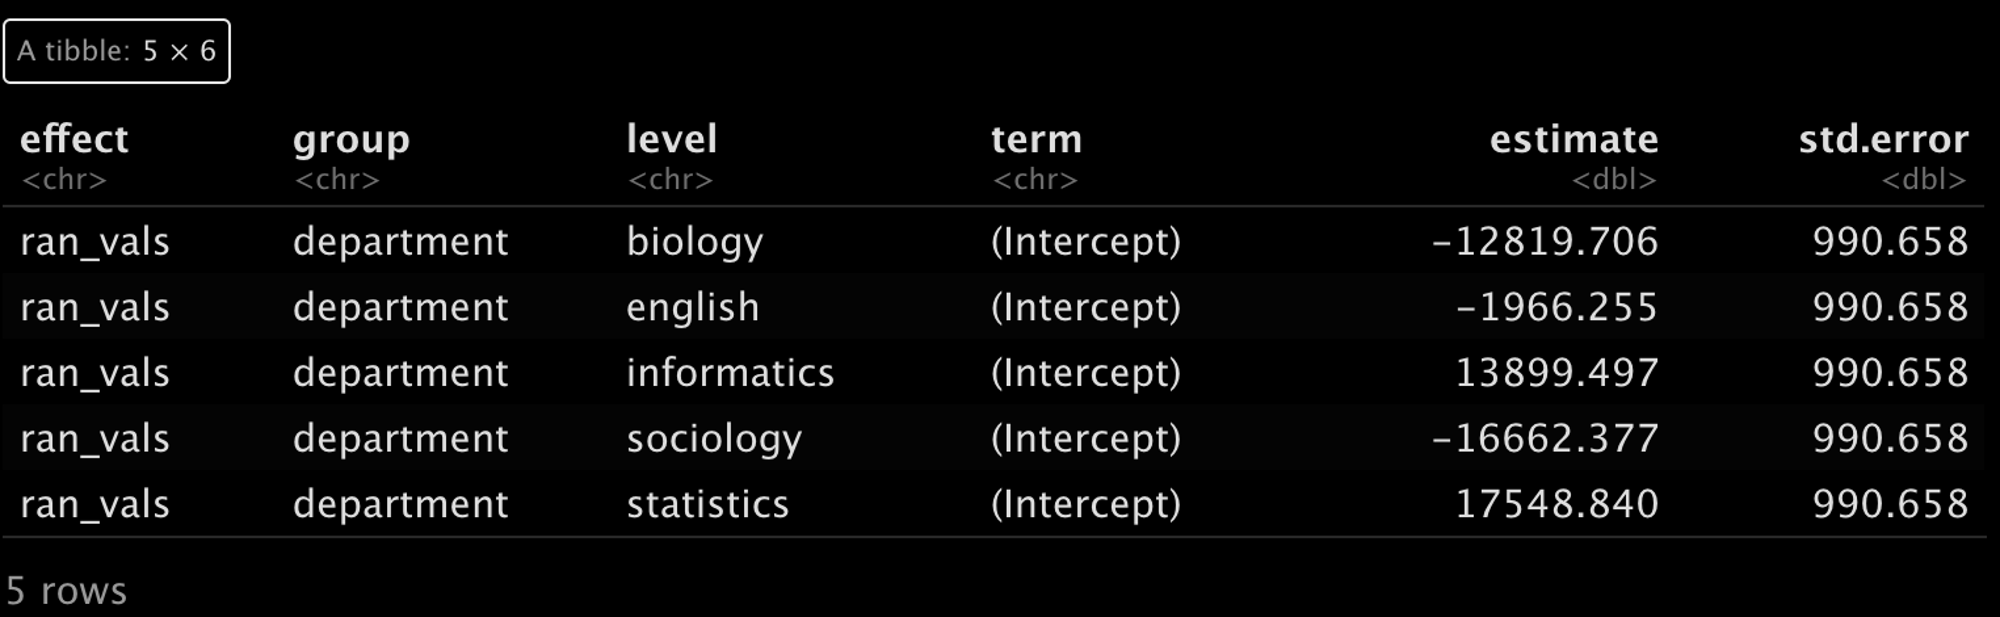Viewport: 2000px width, 617px height.
Task: Select the estimate column header
Action: pos(1574,139)
